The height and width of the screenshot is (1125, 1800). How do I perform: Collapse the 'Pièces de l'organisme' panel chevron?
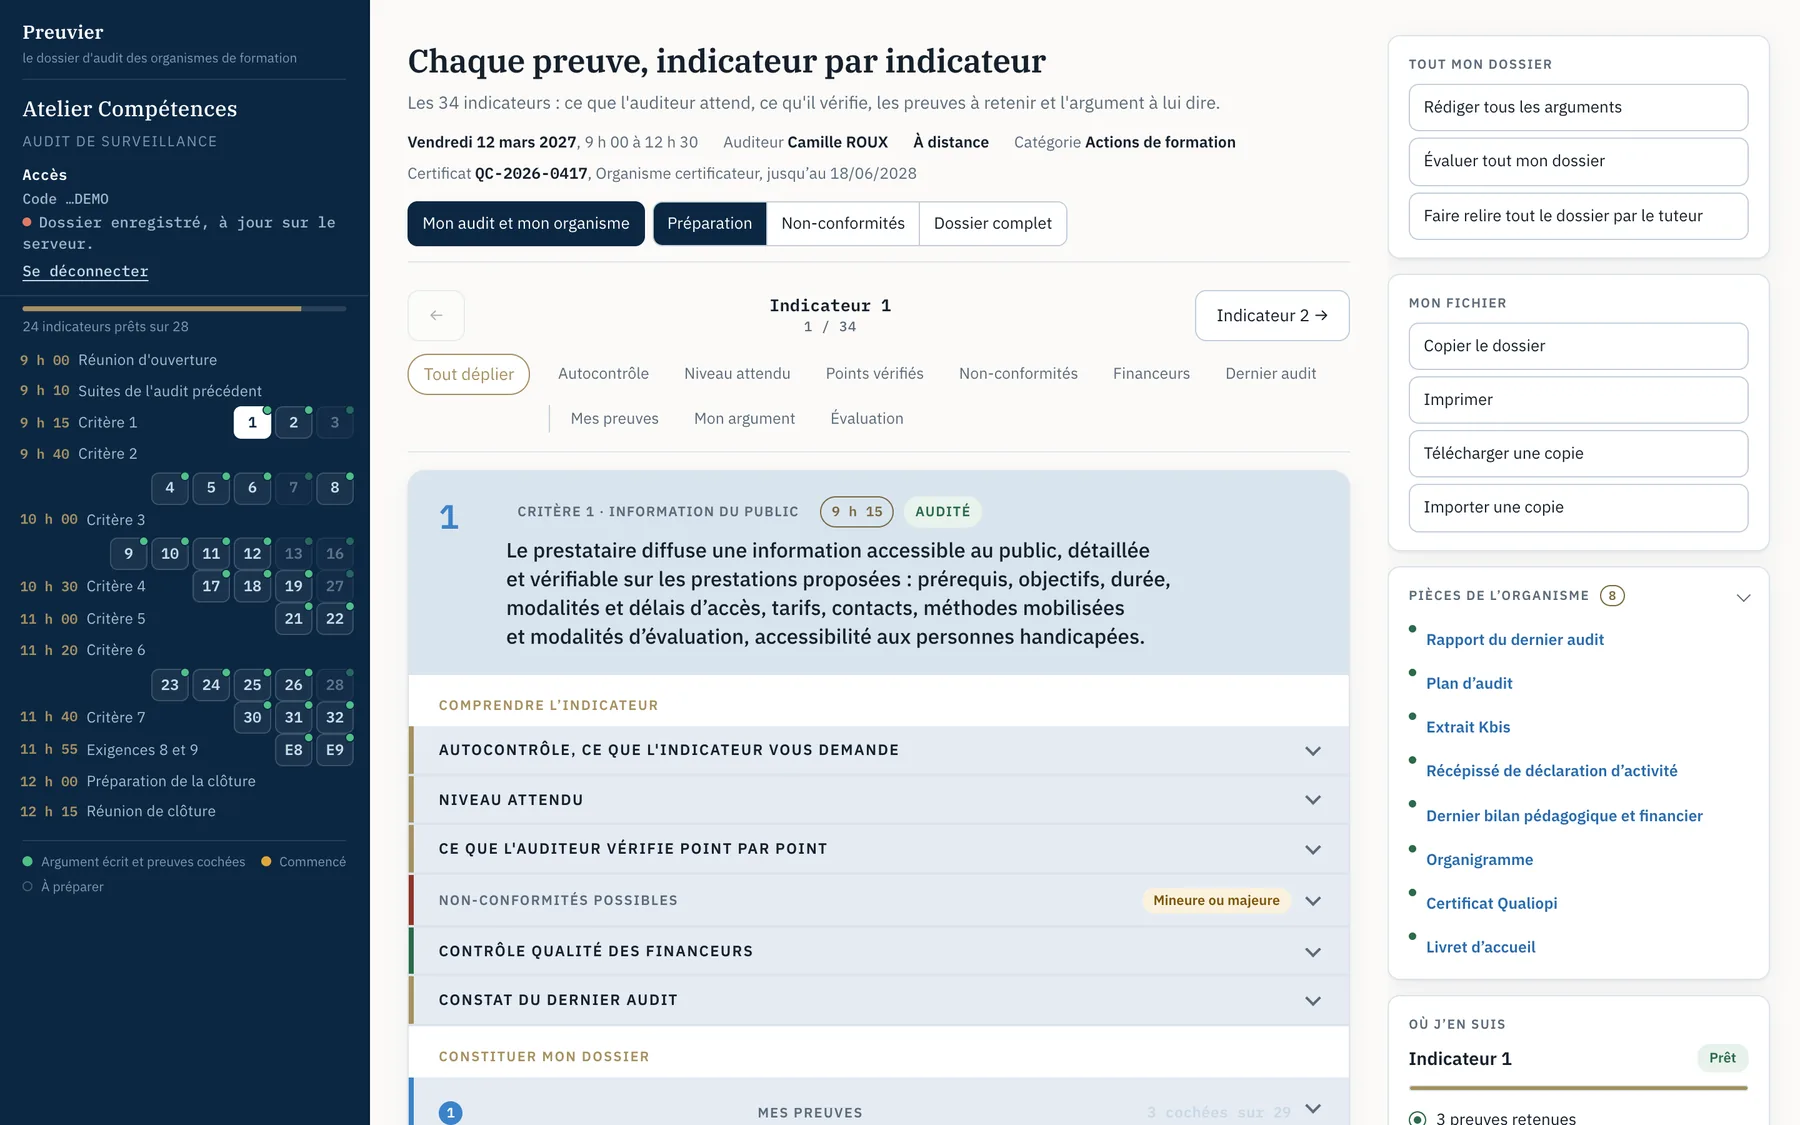point(1743,597)
